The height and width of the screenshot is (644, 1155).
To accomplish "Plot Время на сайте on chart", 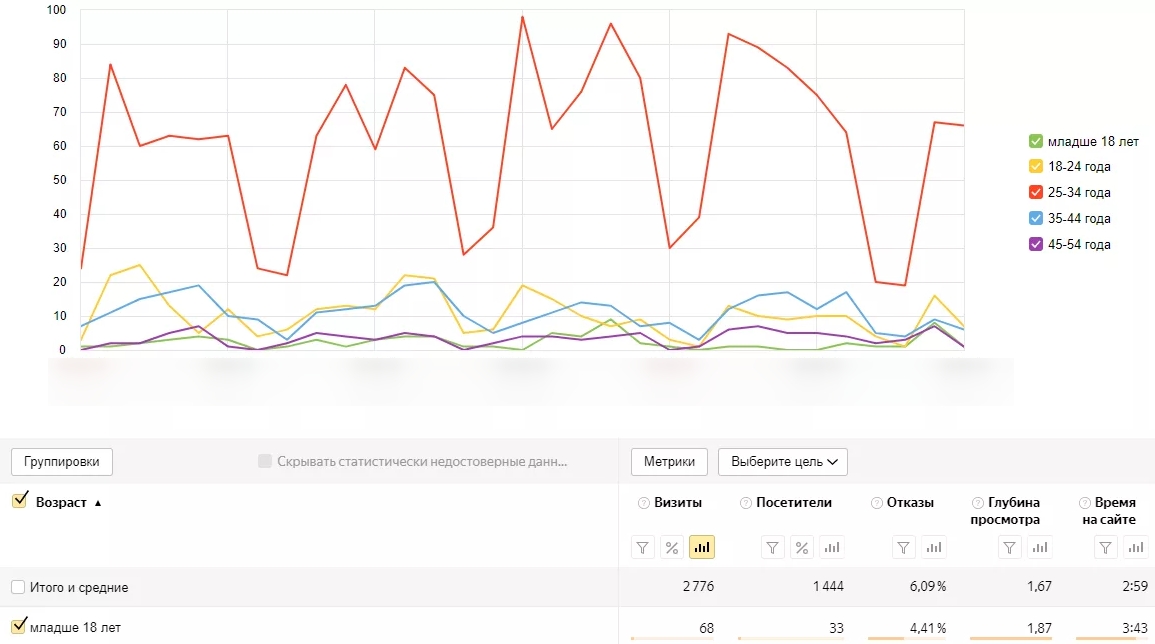I will coord(1135,547).
